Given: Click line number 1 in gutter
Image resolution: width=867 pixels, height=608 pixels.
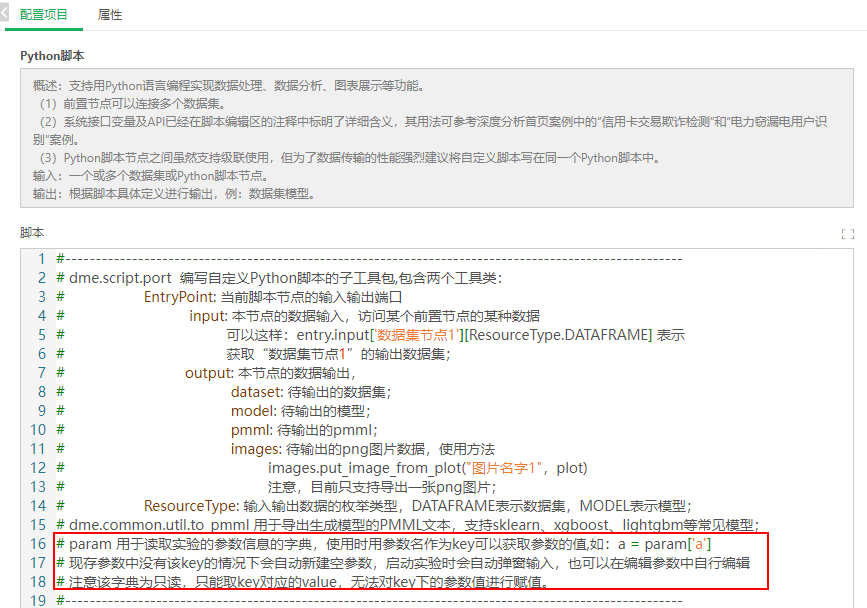Looking at the screenshot, I should [42, 259].
